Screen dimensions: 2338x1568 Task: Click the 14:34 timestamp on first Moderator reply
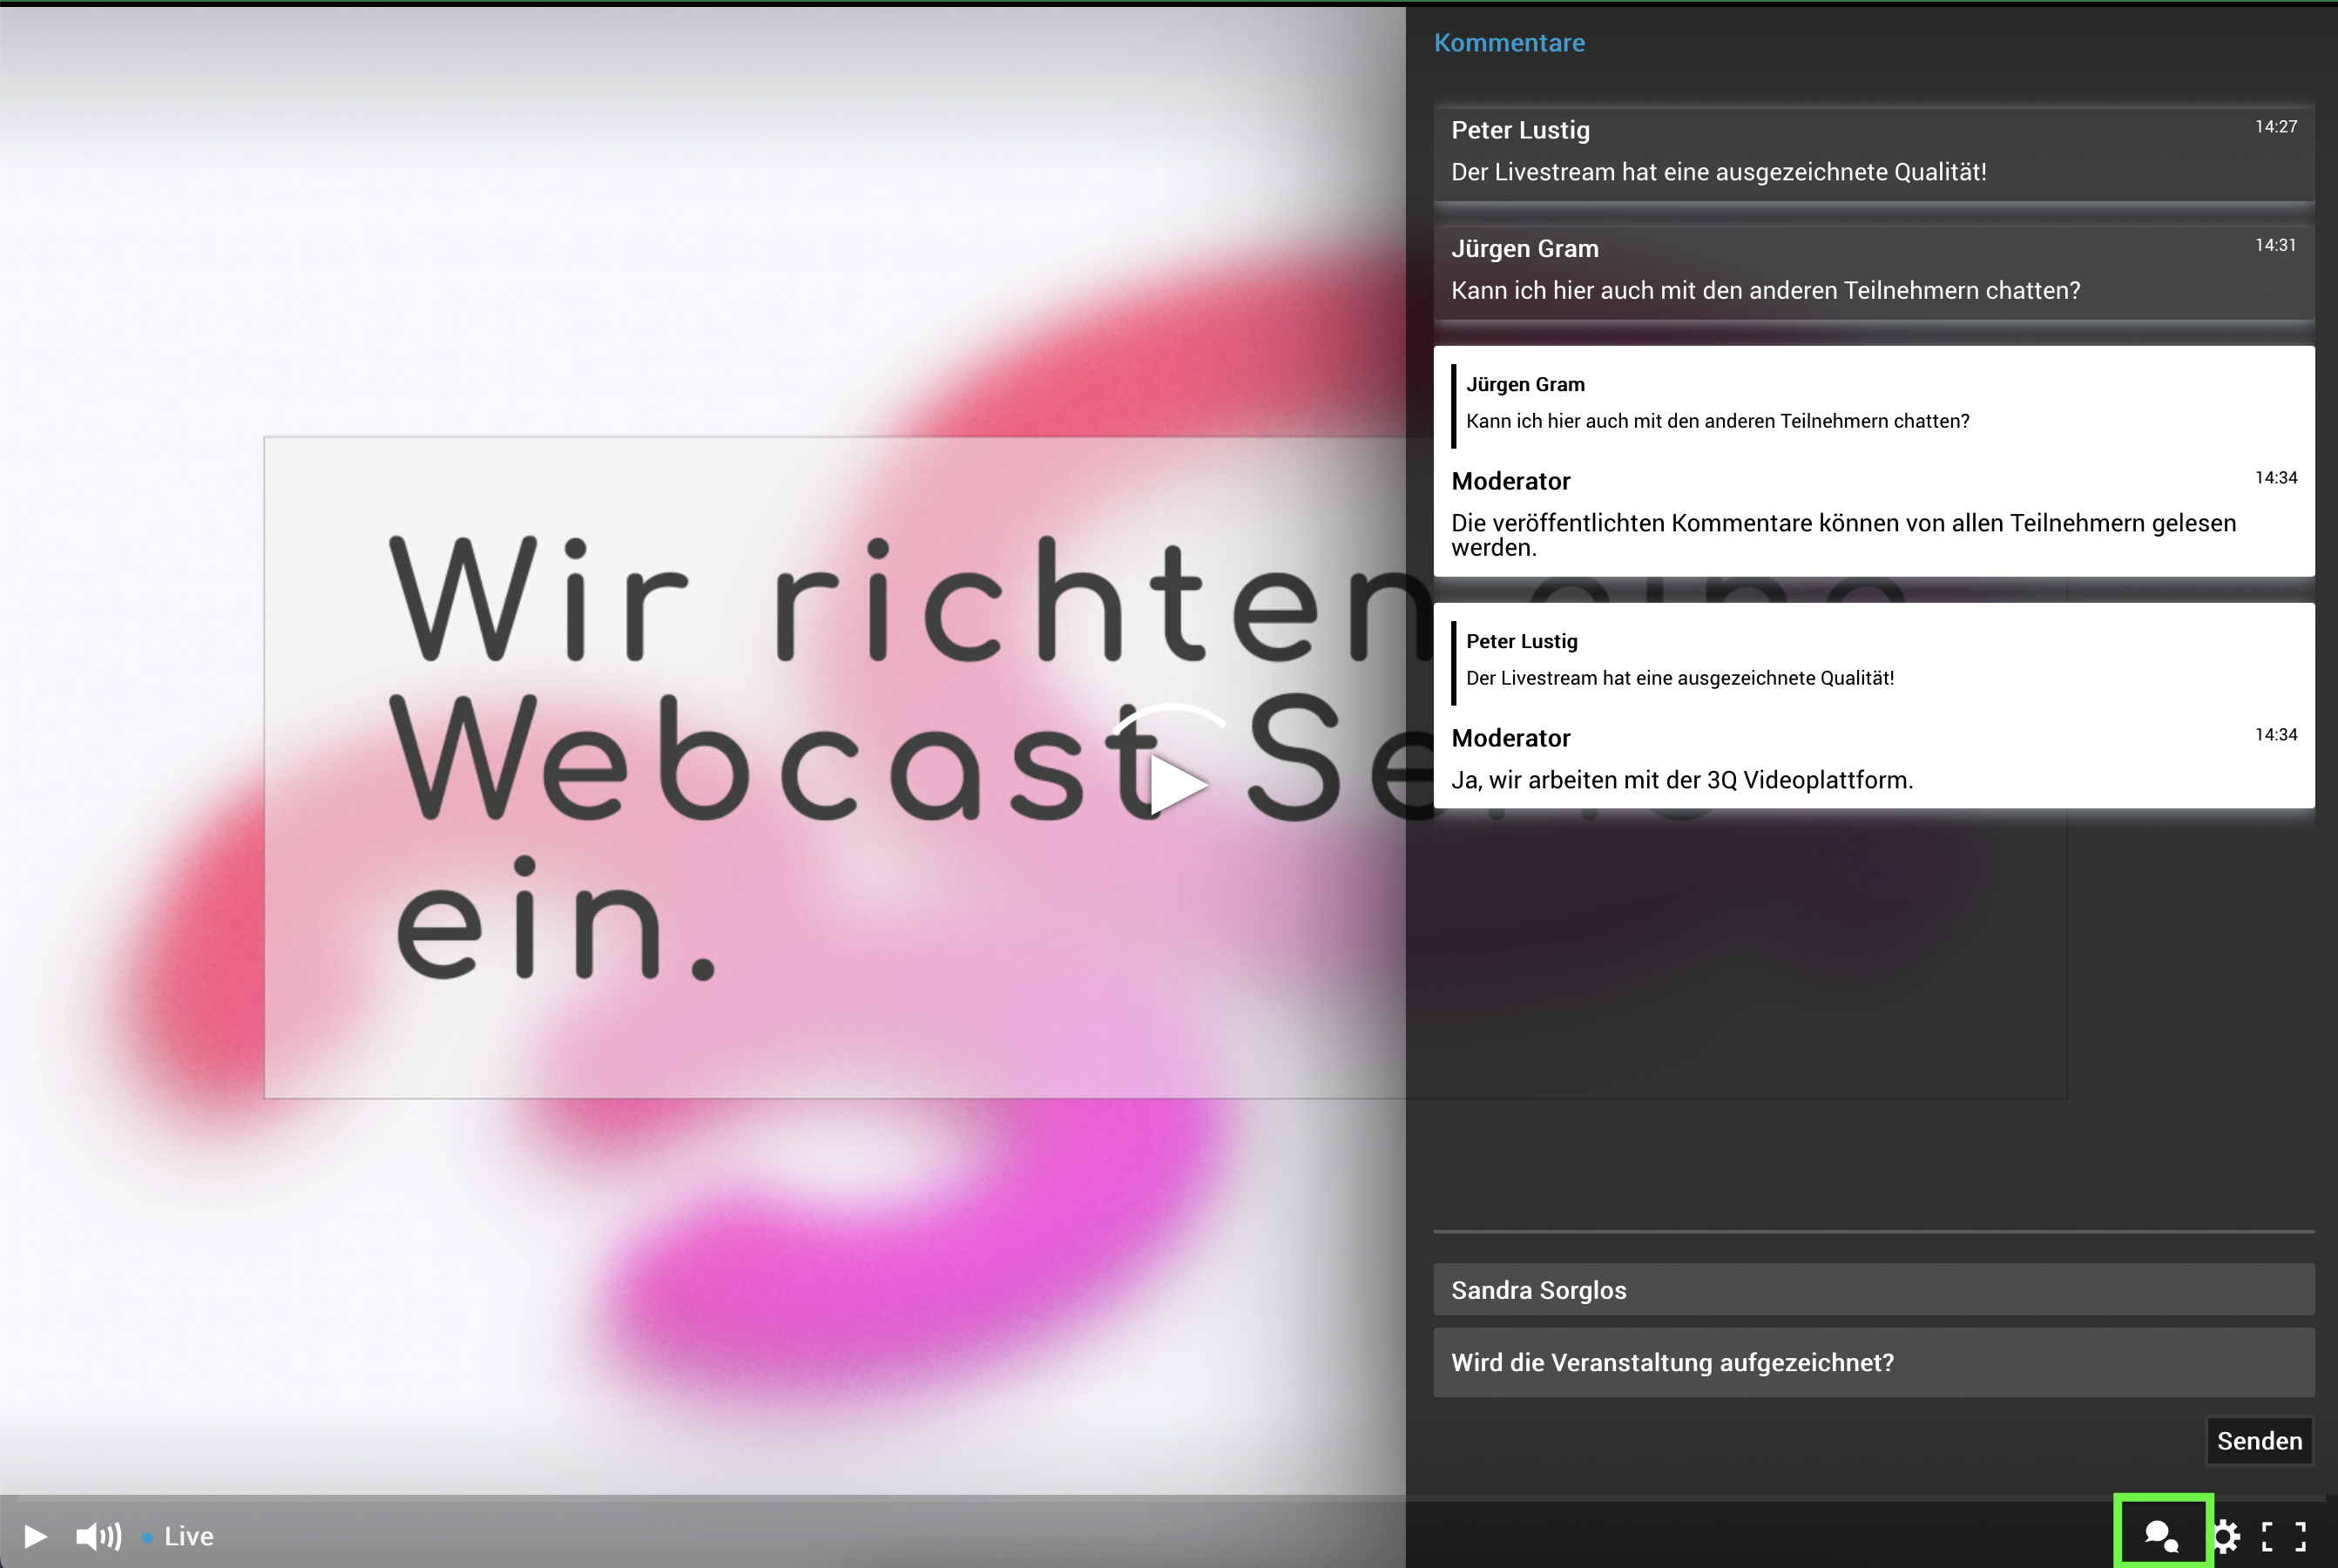2275,478
